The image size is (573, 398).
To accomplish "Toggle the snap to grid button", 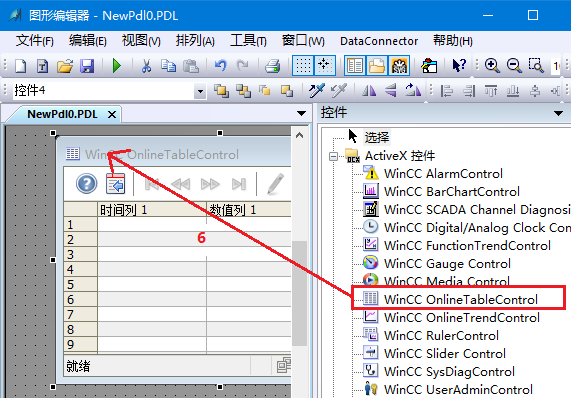I will click(x=324, y=66).
